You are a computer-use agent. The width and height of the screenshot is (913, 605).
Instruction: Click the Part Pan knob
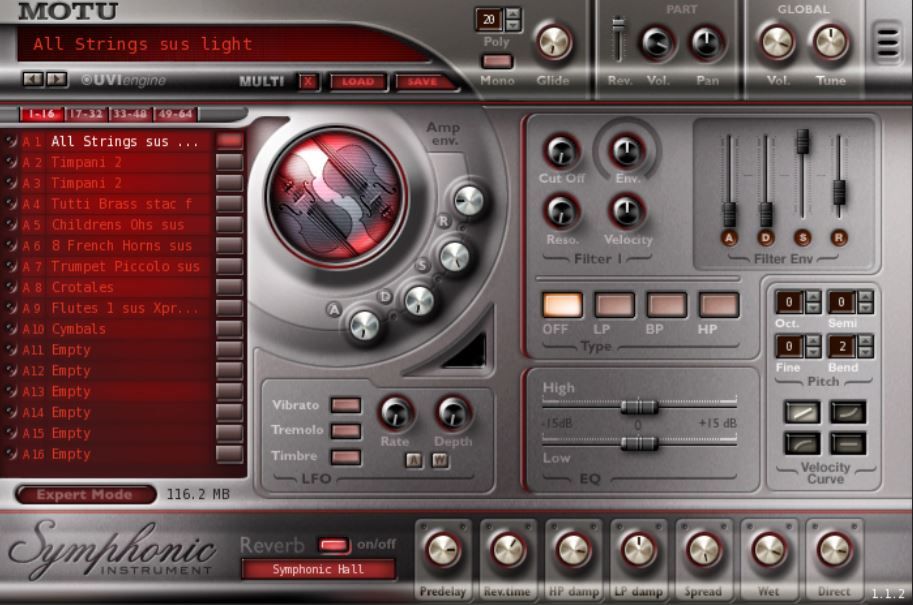(706, 43)
